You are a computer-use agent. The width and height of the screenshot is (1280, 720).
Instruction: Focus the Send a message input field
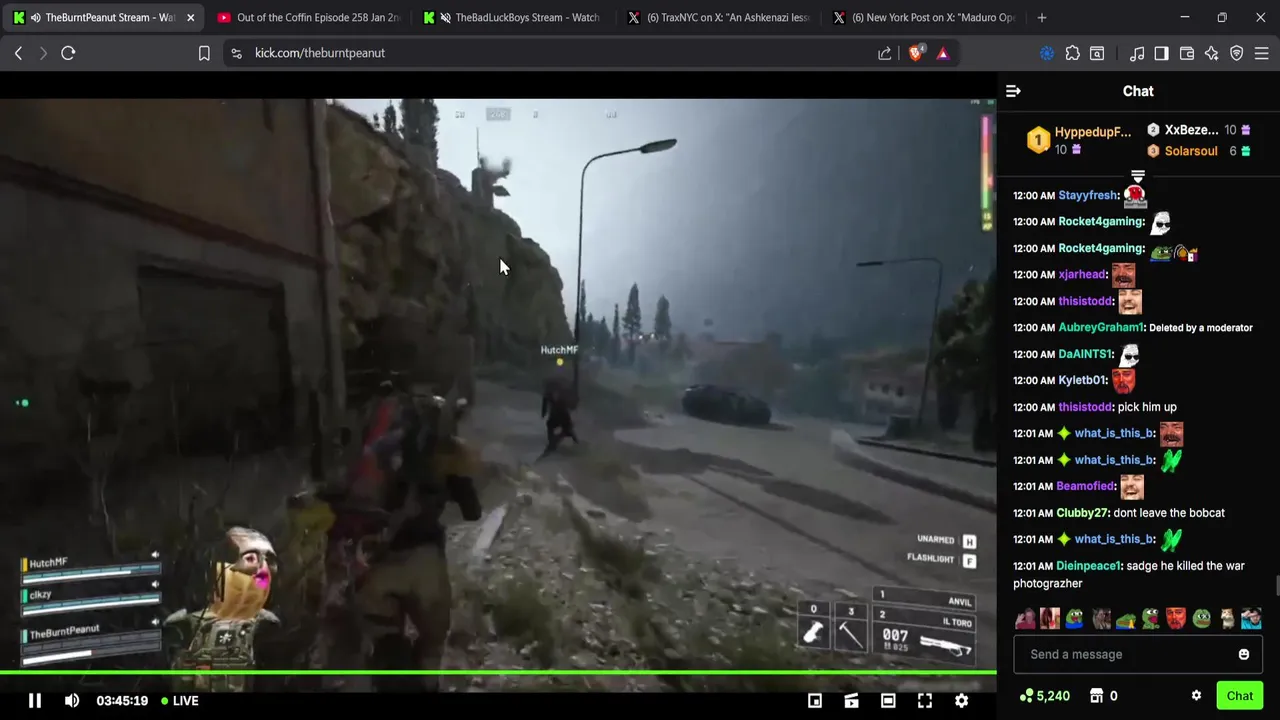[x=1138, y=654]
